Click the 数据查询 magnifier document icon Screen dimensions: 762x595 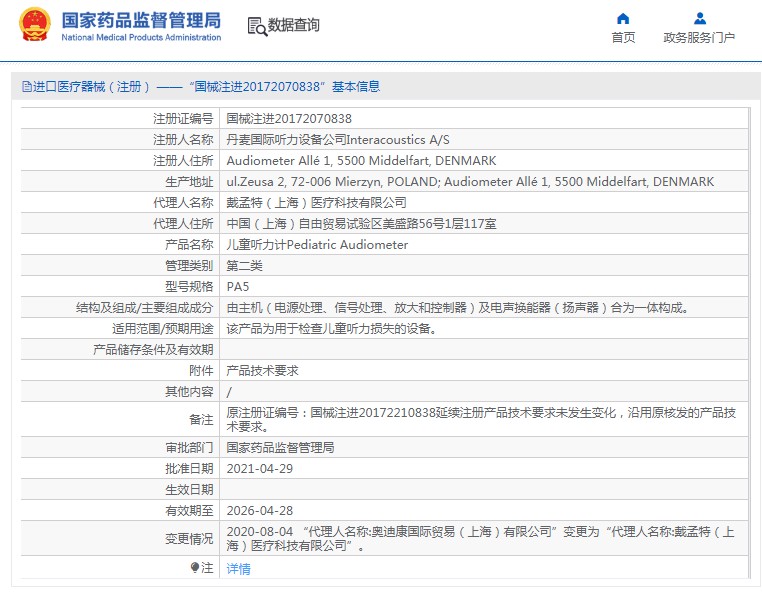(256, 27)
